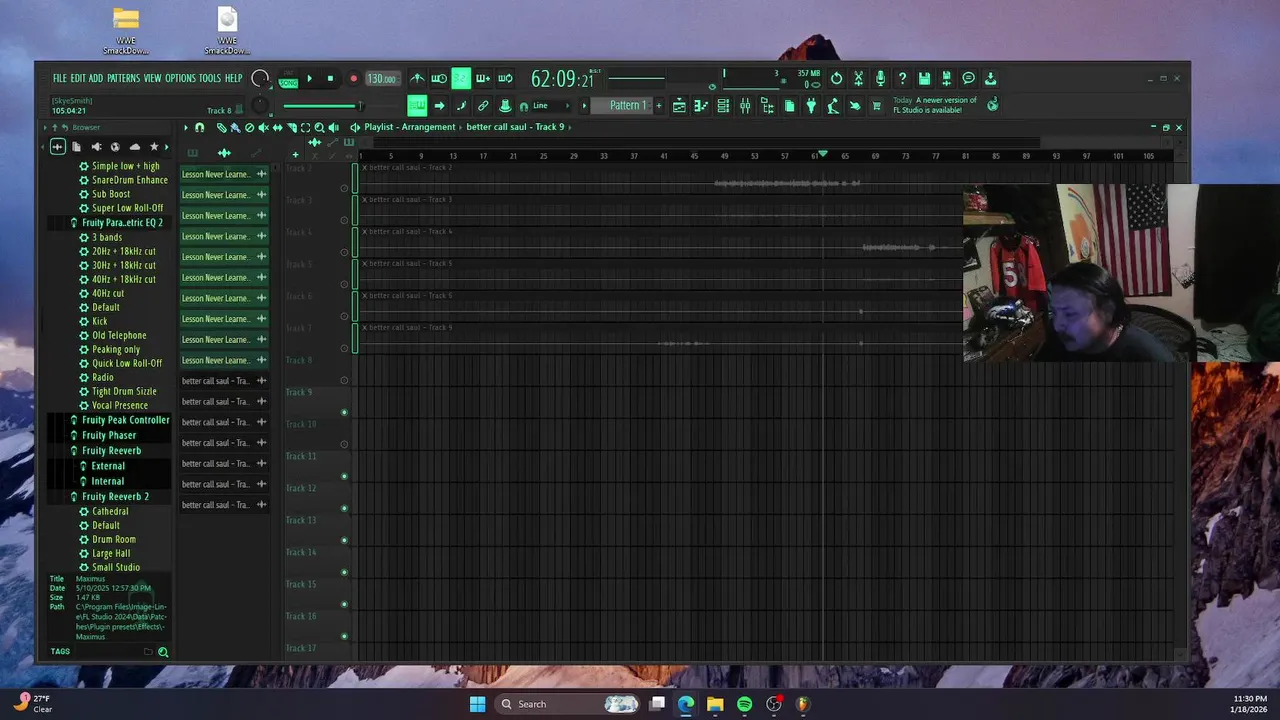The image size is (1280, 720).
Task: Select the playlist Zoom magnifier tool
Action: [319, 127]
